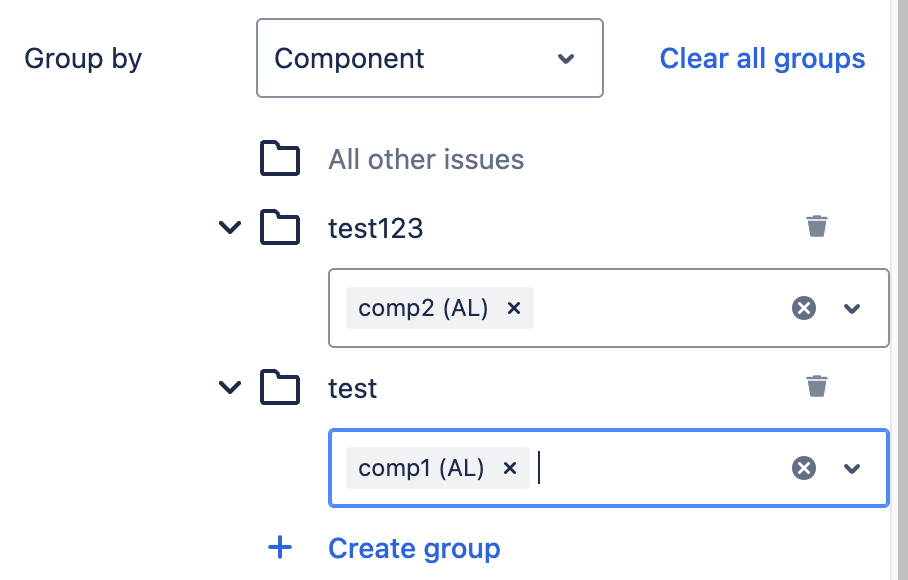The image size is (908, 580).
Task: Click the folder icon beside test
Action: pos(280,387)
